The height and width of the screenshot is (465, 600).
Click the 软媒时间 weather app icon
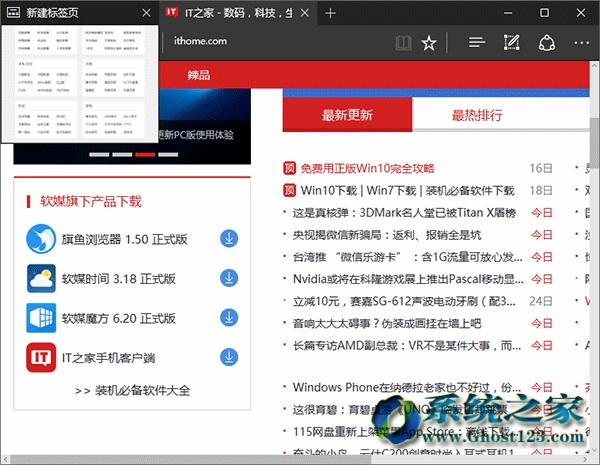[41, 278]
